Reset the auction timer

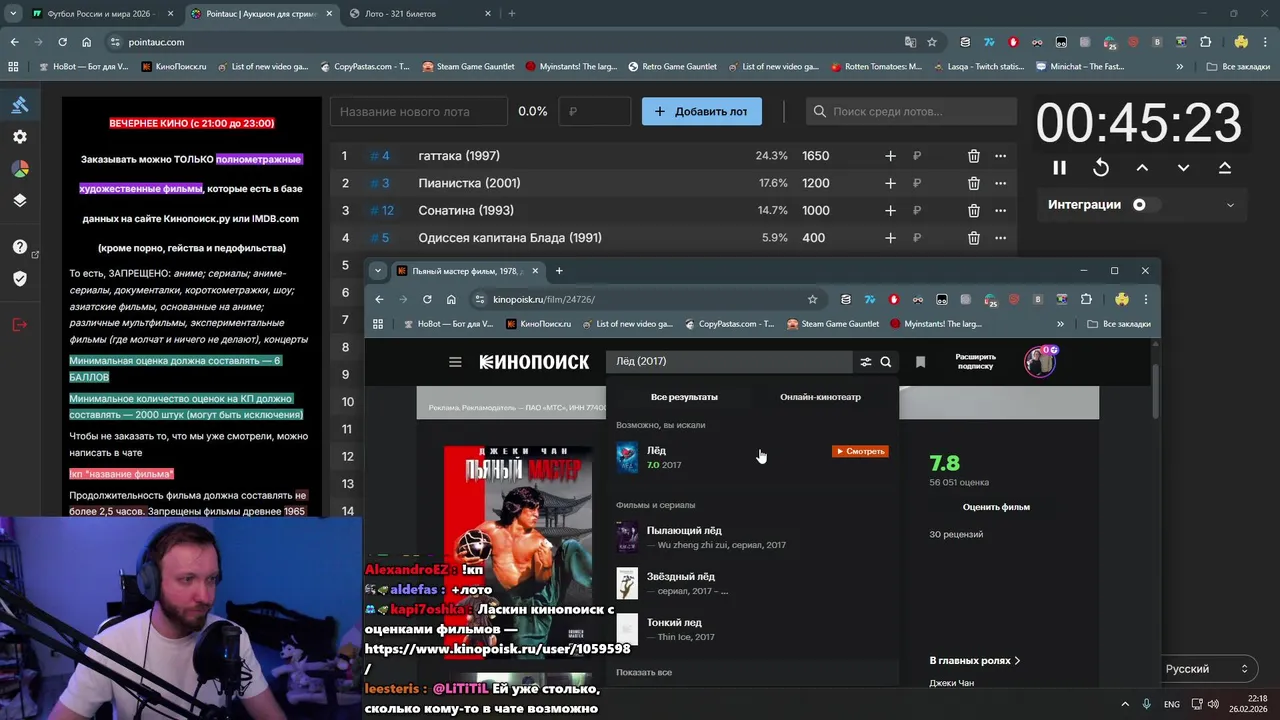coord(1101,168)
